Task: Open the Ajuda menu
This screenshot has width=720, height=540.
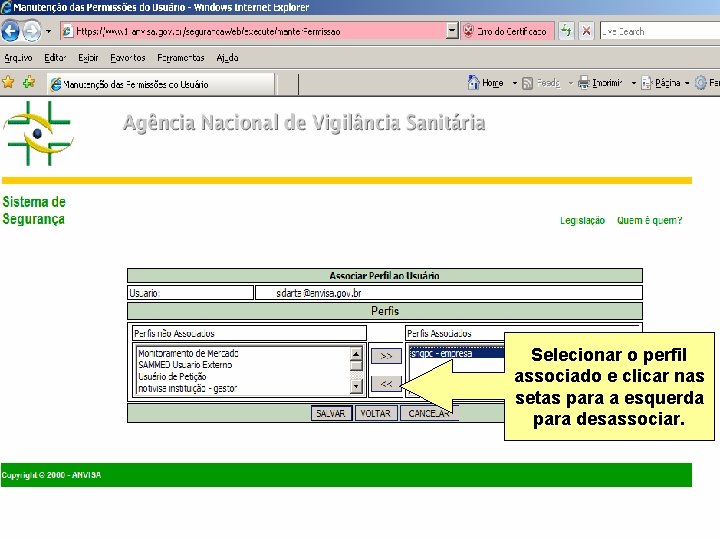Action: [227, 58]
